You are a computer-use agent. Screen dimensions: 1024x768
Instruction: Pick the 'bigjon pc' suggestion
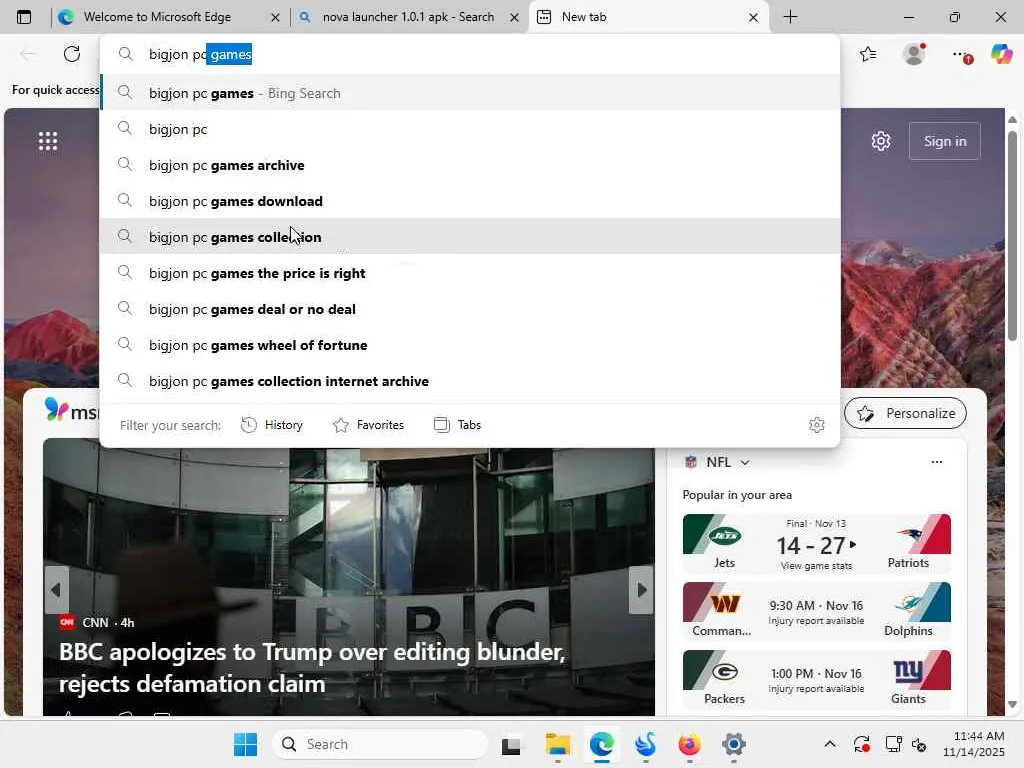(x=470, y=129)
